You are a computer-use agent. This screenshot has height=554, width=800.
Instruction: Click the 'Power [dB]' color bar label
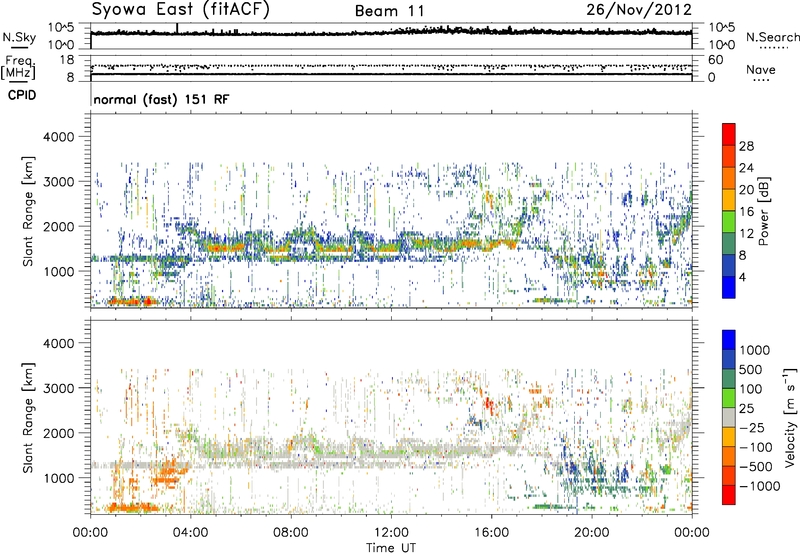pos(763,211)
